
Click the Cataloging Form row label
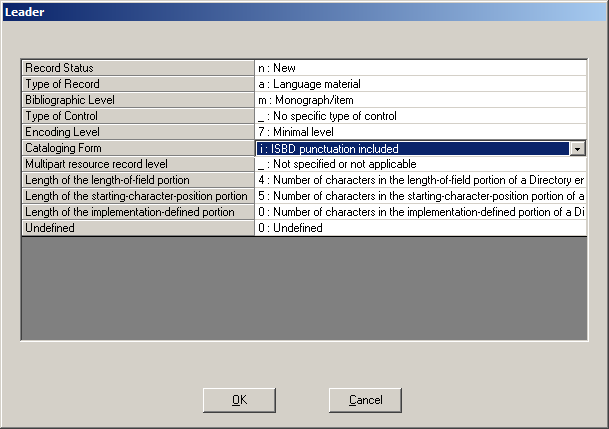point(138,148)
